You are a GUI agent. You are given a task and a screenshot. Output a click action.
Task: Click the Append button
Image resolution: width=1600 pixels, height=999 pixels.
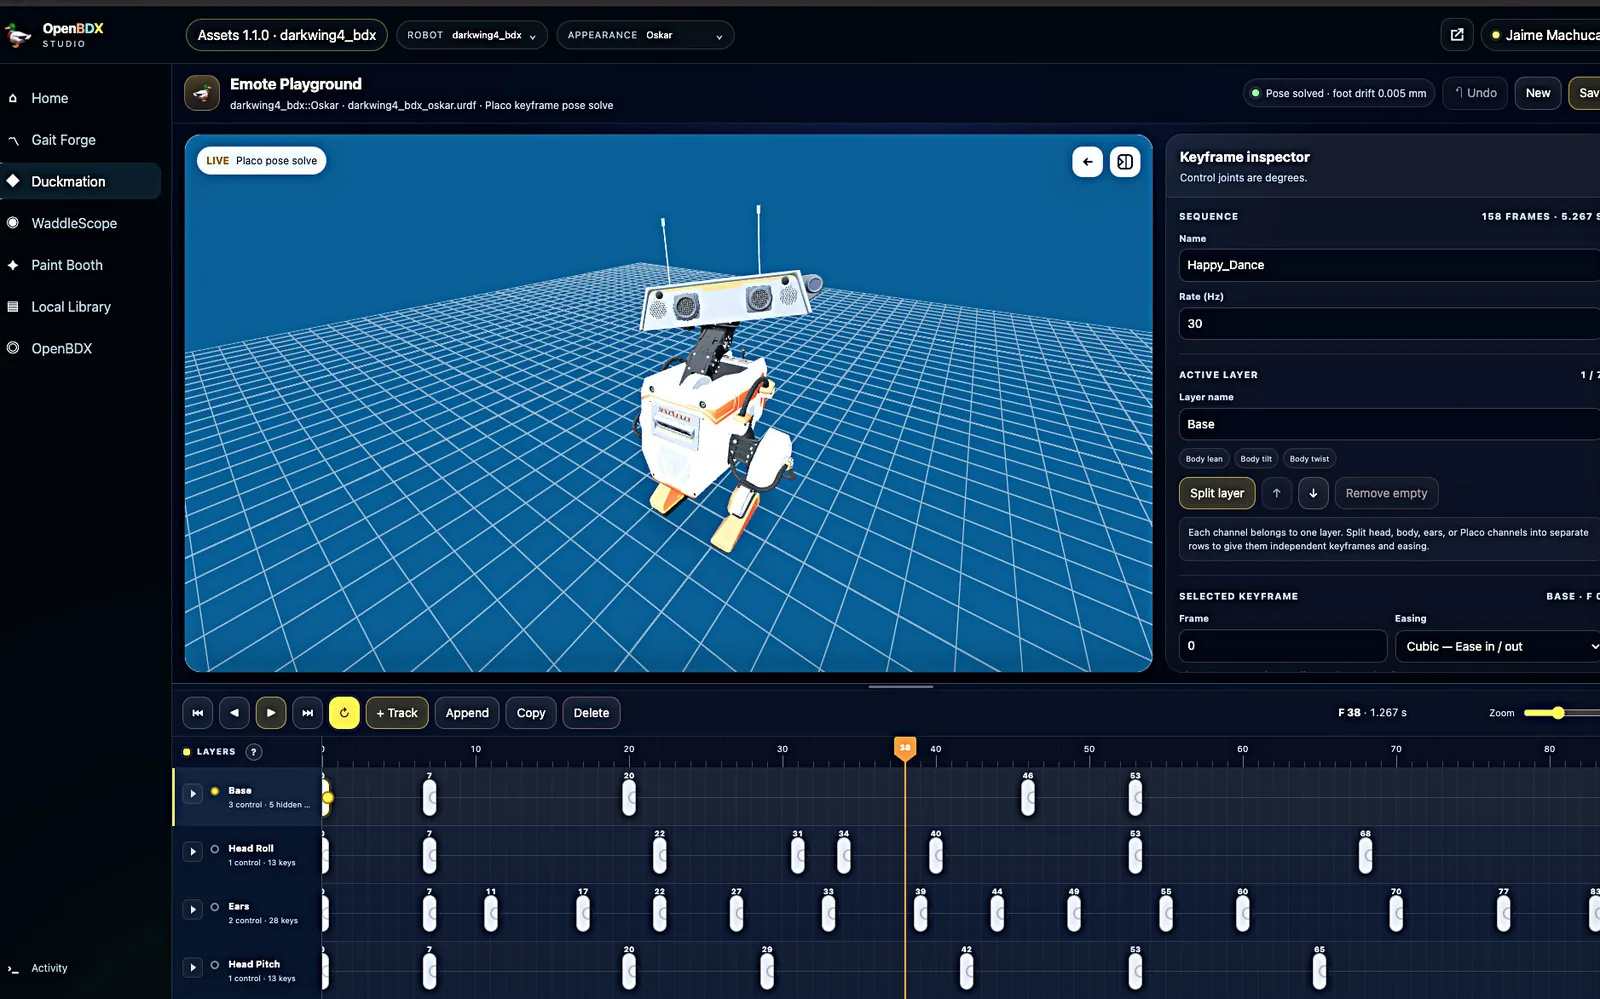point(467,713)
